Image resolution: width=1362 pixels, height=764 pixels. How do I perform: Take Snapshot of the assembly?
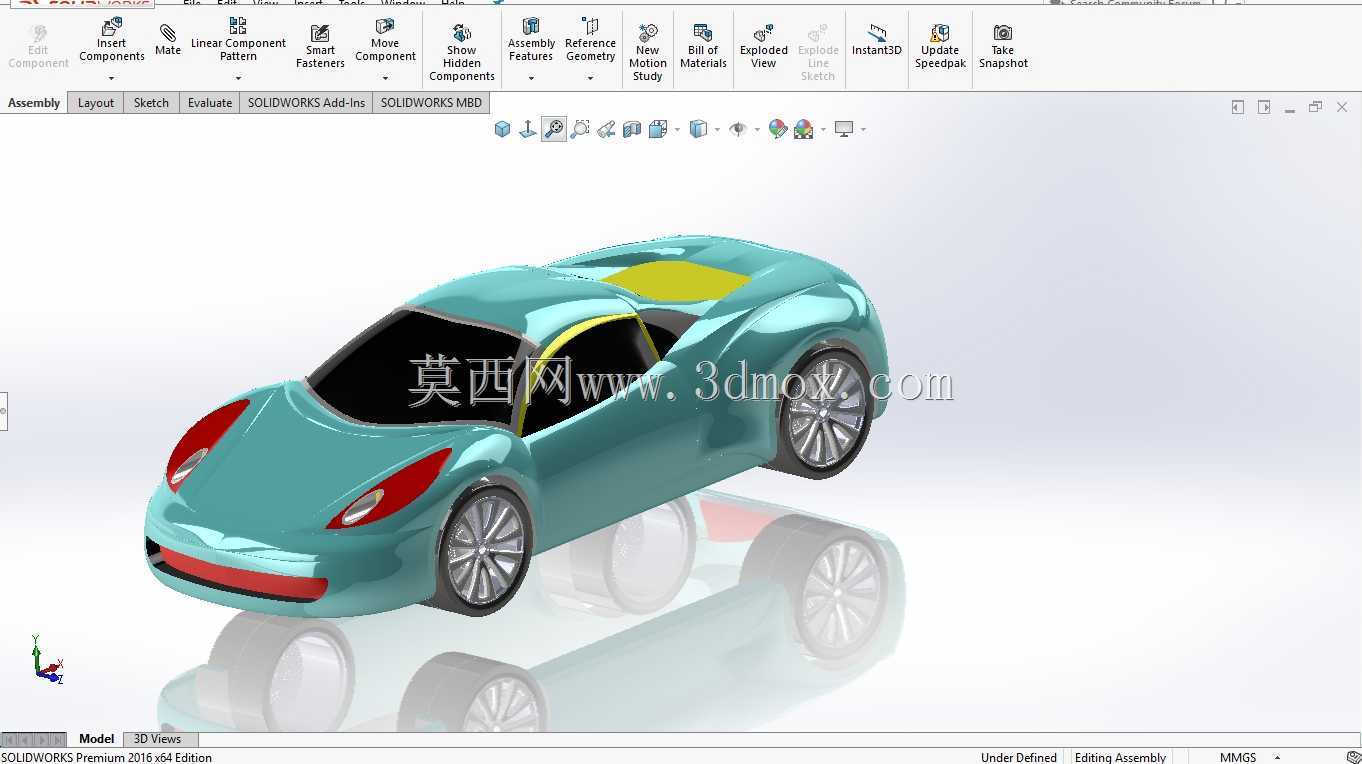coord(1003,47)
